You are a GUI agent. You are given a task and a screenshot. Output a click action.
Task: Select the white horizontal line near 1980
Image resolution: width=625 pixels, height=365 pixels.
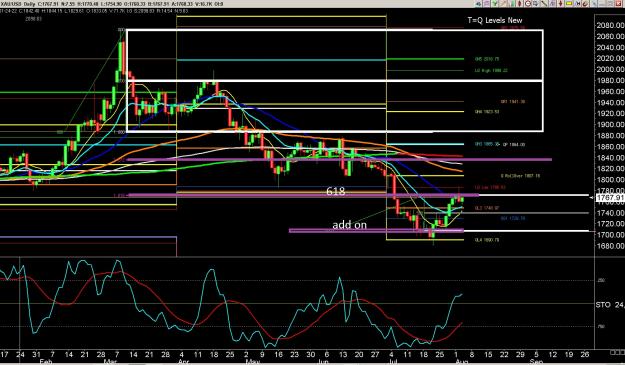pos(335,81)
